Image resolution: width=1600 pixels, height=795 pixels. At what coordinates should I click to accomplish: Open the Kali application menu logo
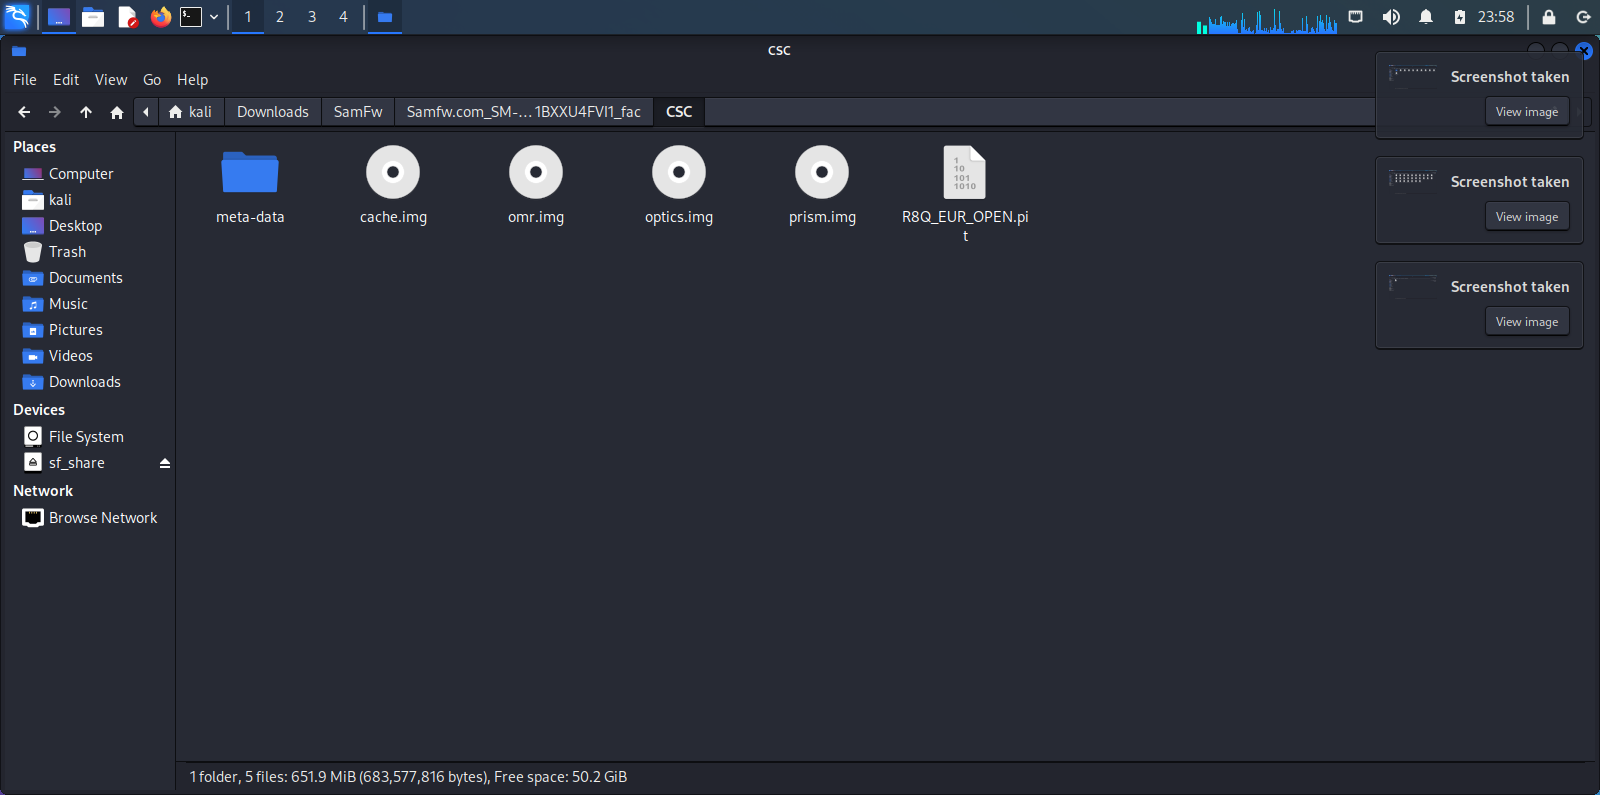click(x=17, y=17)
